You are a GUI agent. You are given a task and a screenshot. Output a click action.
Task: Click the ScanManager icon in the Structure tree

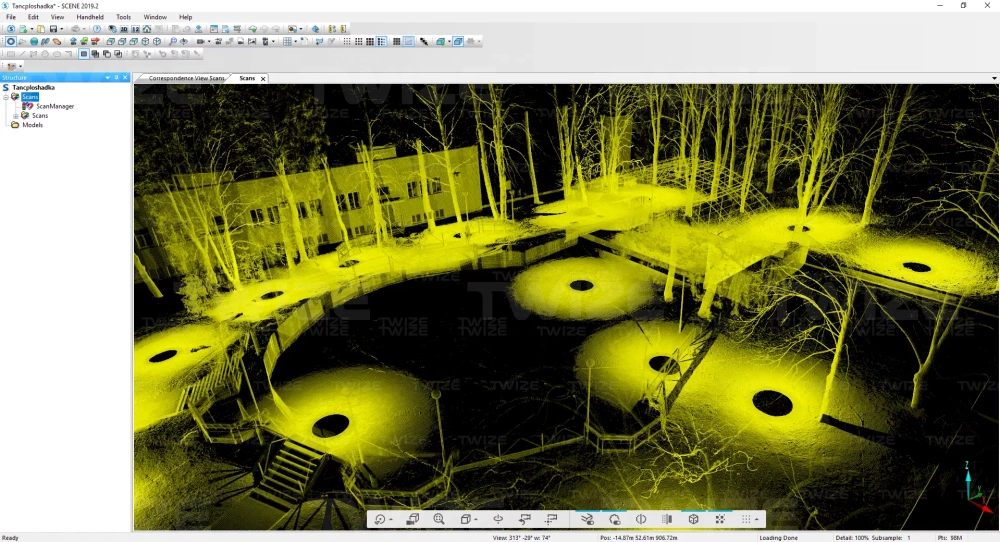28,106
